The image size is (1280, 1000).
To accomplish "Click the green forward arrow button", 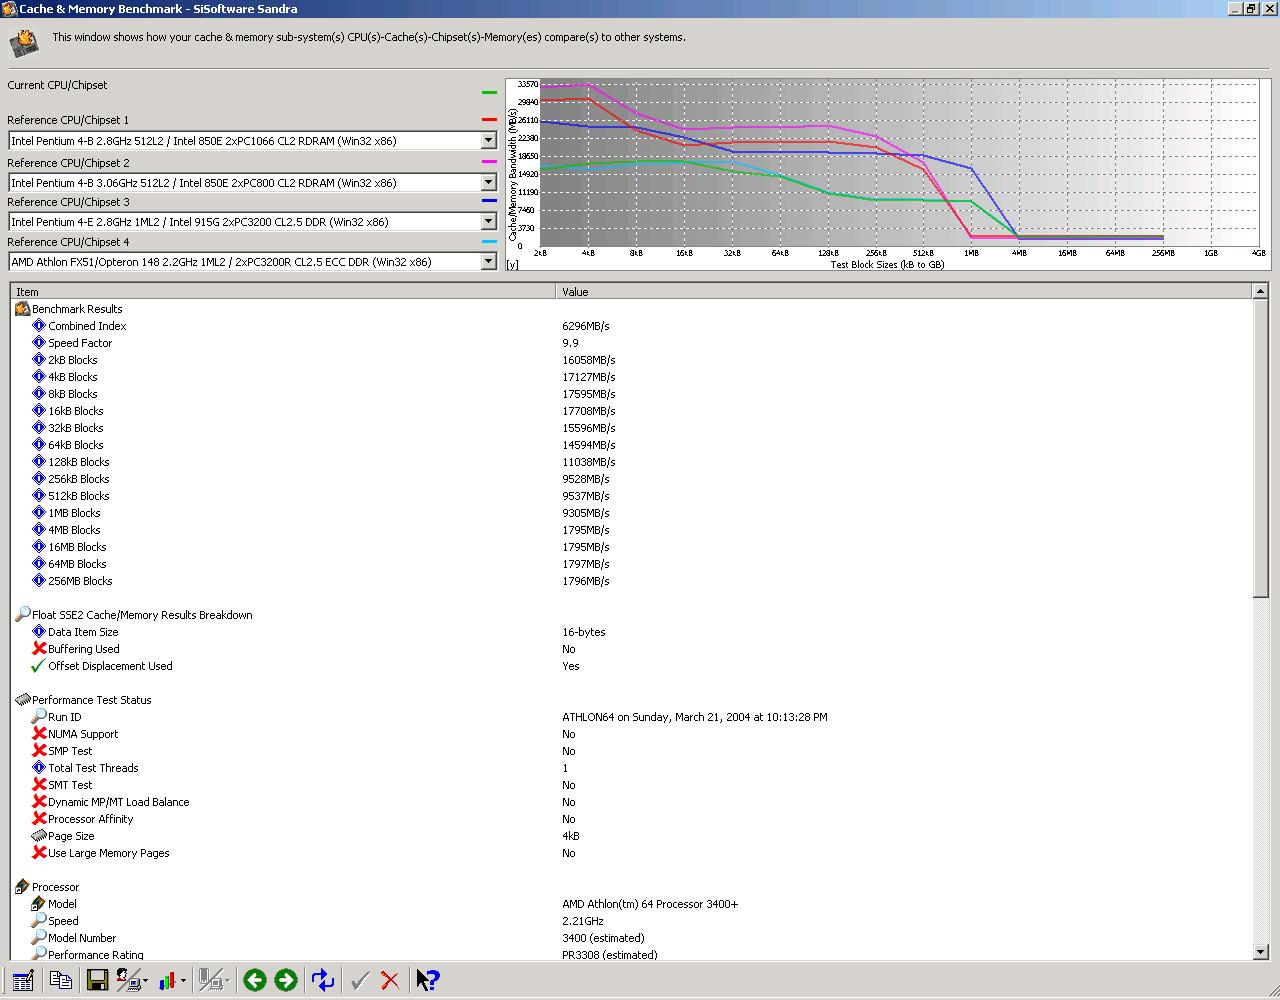I will click(286, 980).
